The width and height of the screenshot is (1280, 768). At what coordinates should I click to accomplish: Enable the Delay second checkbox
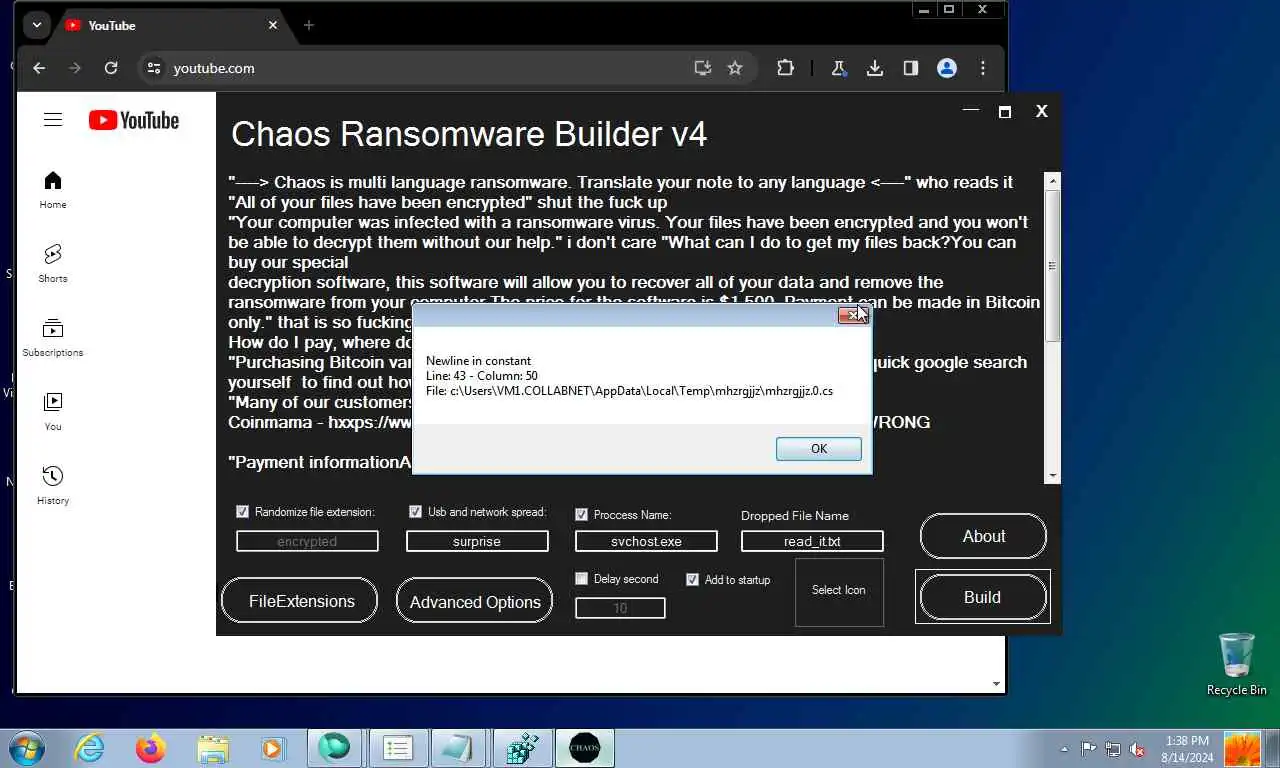point(581,578)
